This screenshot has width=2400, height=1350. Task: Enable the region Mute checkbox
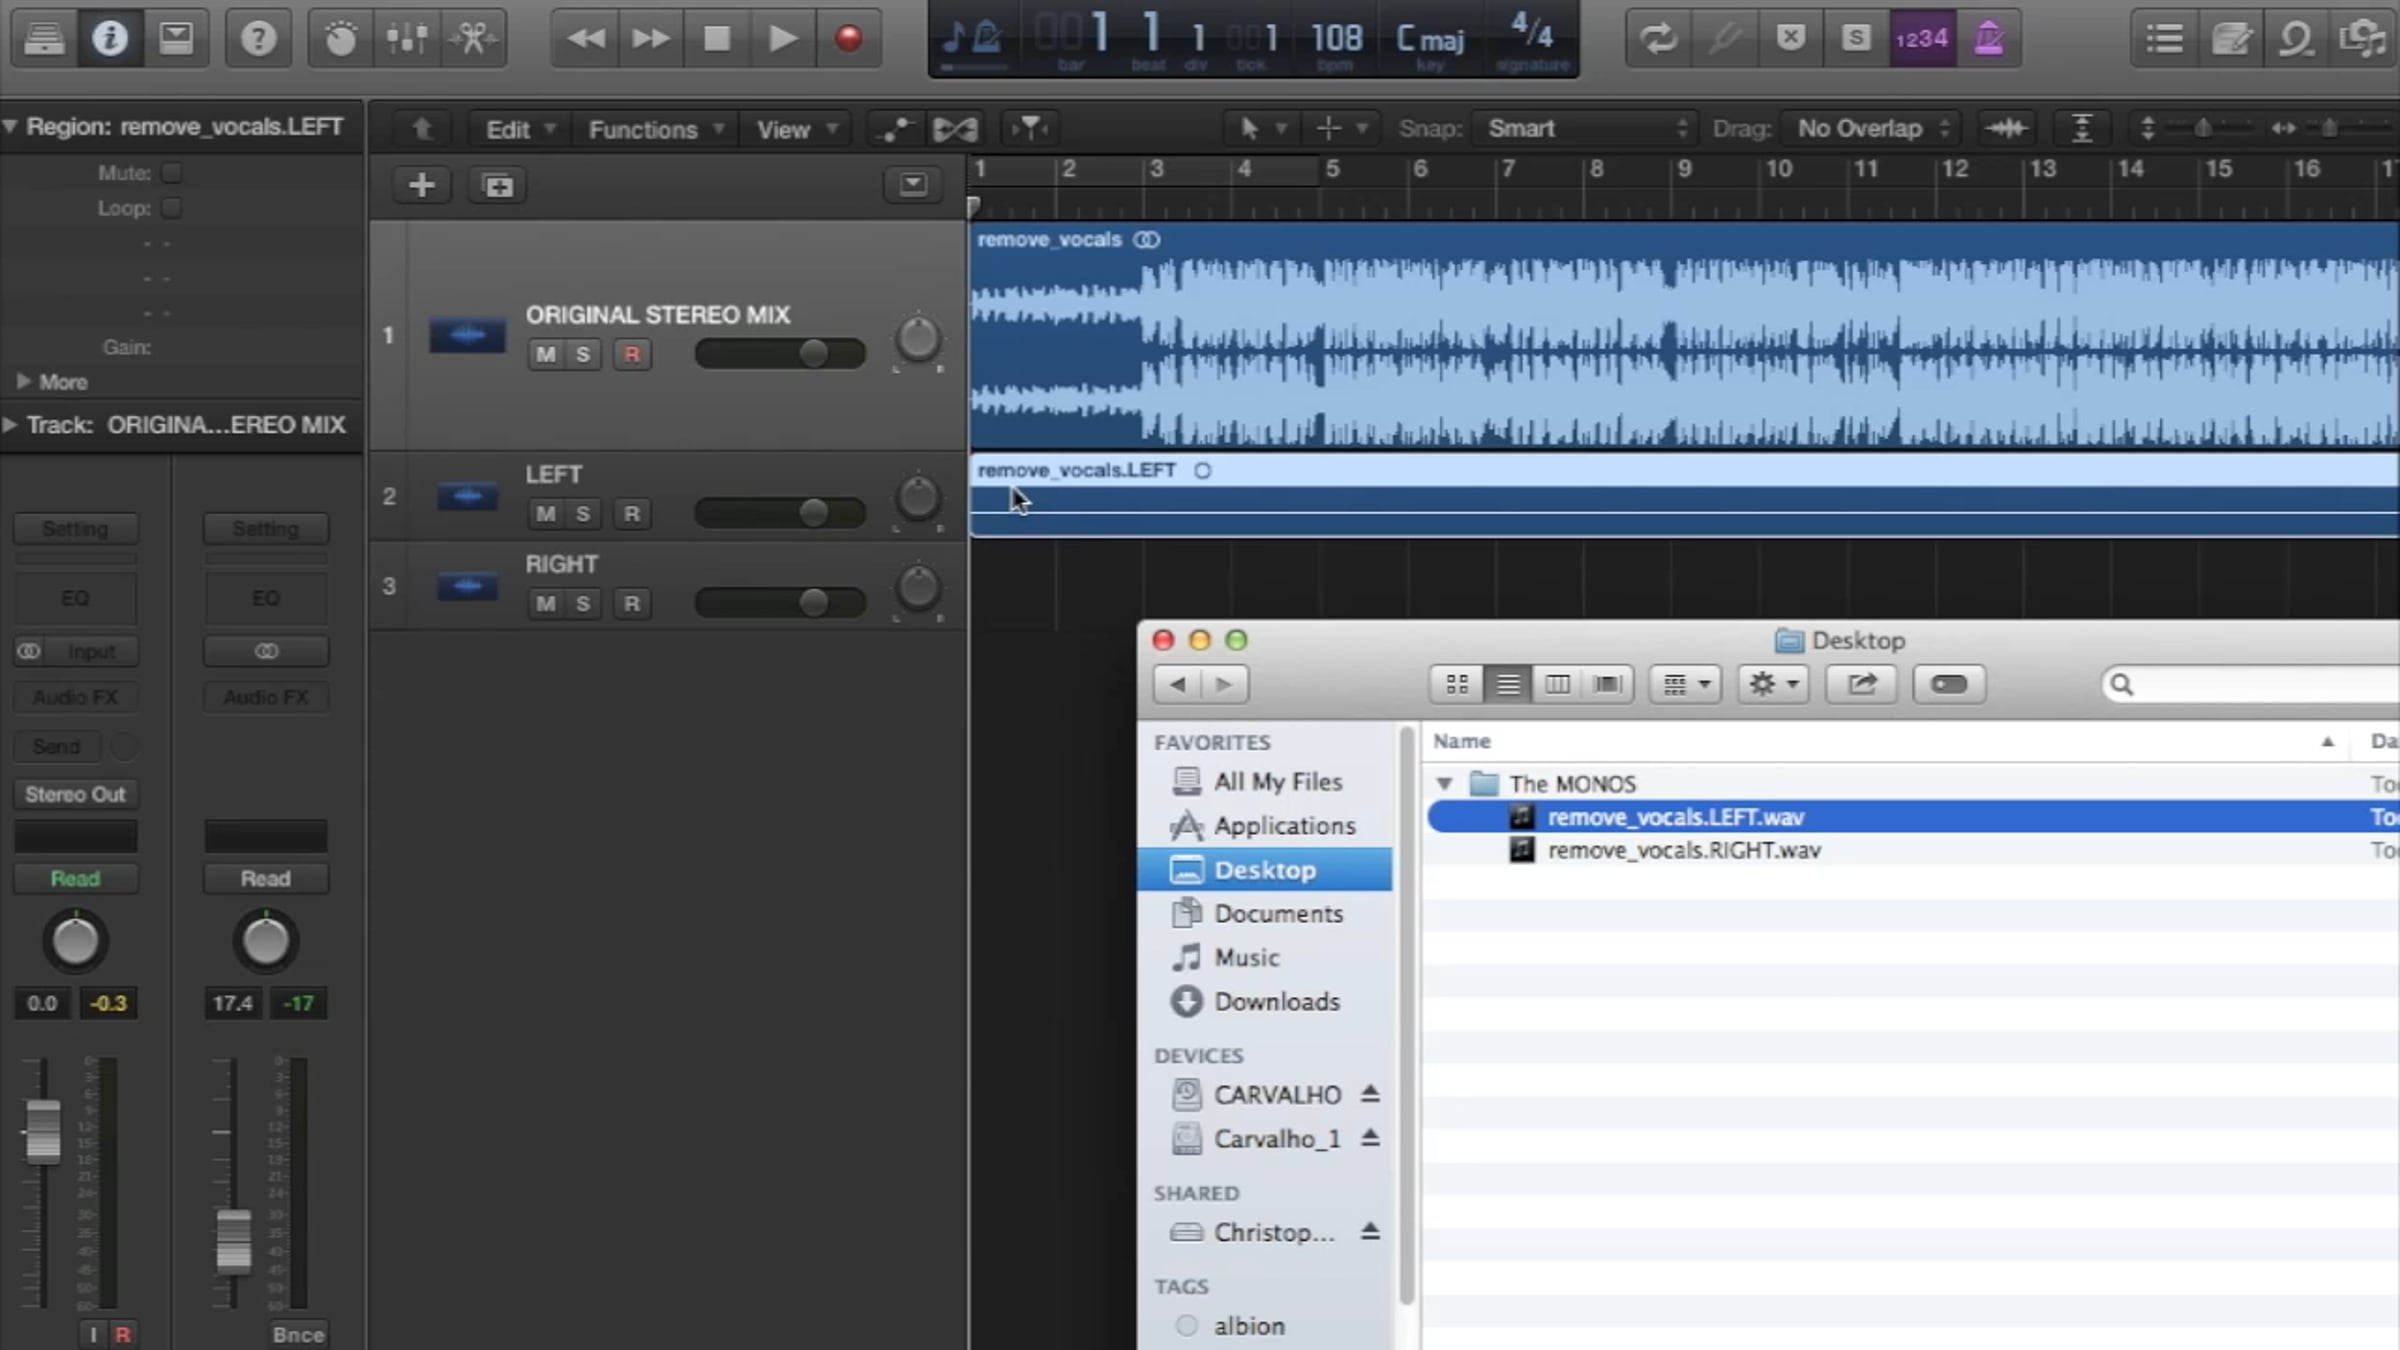172,173
